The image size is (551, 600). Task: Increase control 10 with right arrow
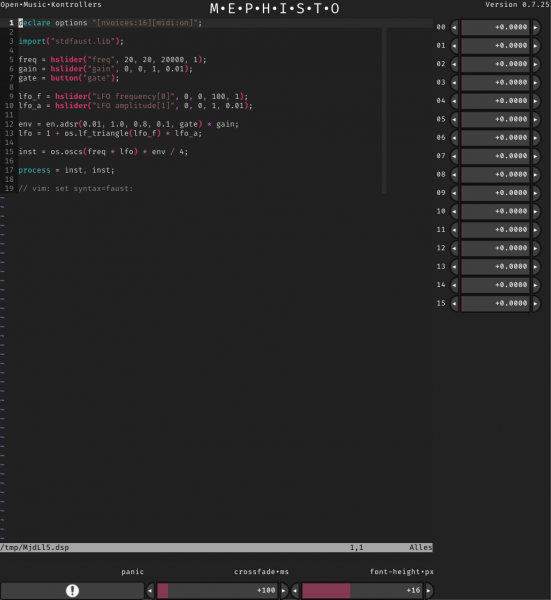[536, 211]
